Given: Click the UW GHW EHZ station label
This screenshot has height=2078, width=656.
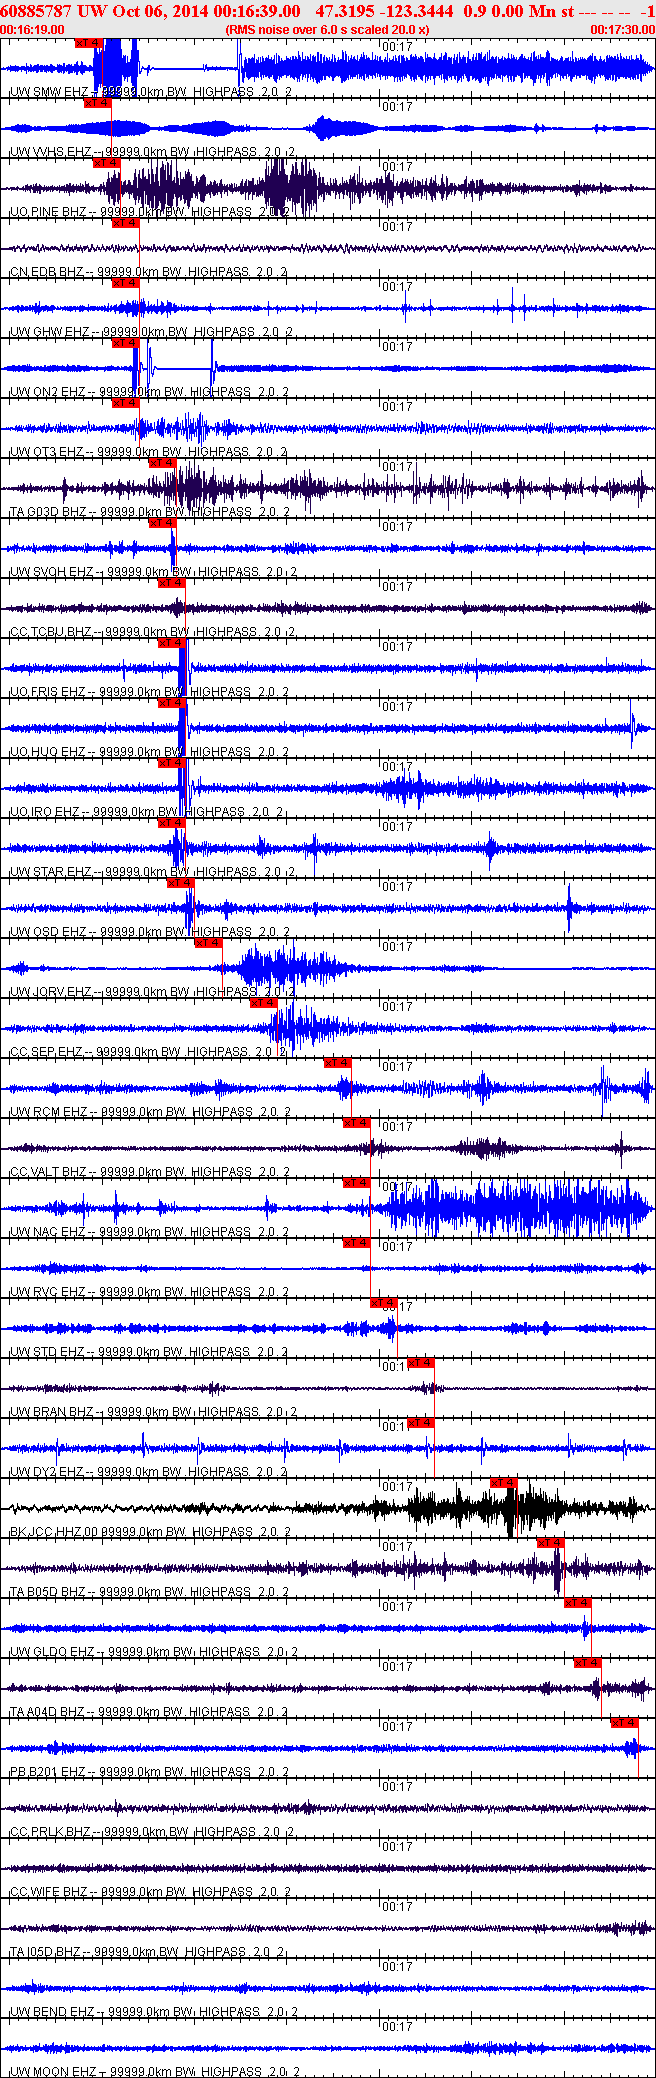Looking at the screenshot, I should pos(150,332).
